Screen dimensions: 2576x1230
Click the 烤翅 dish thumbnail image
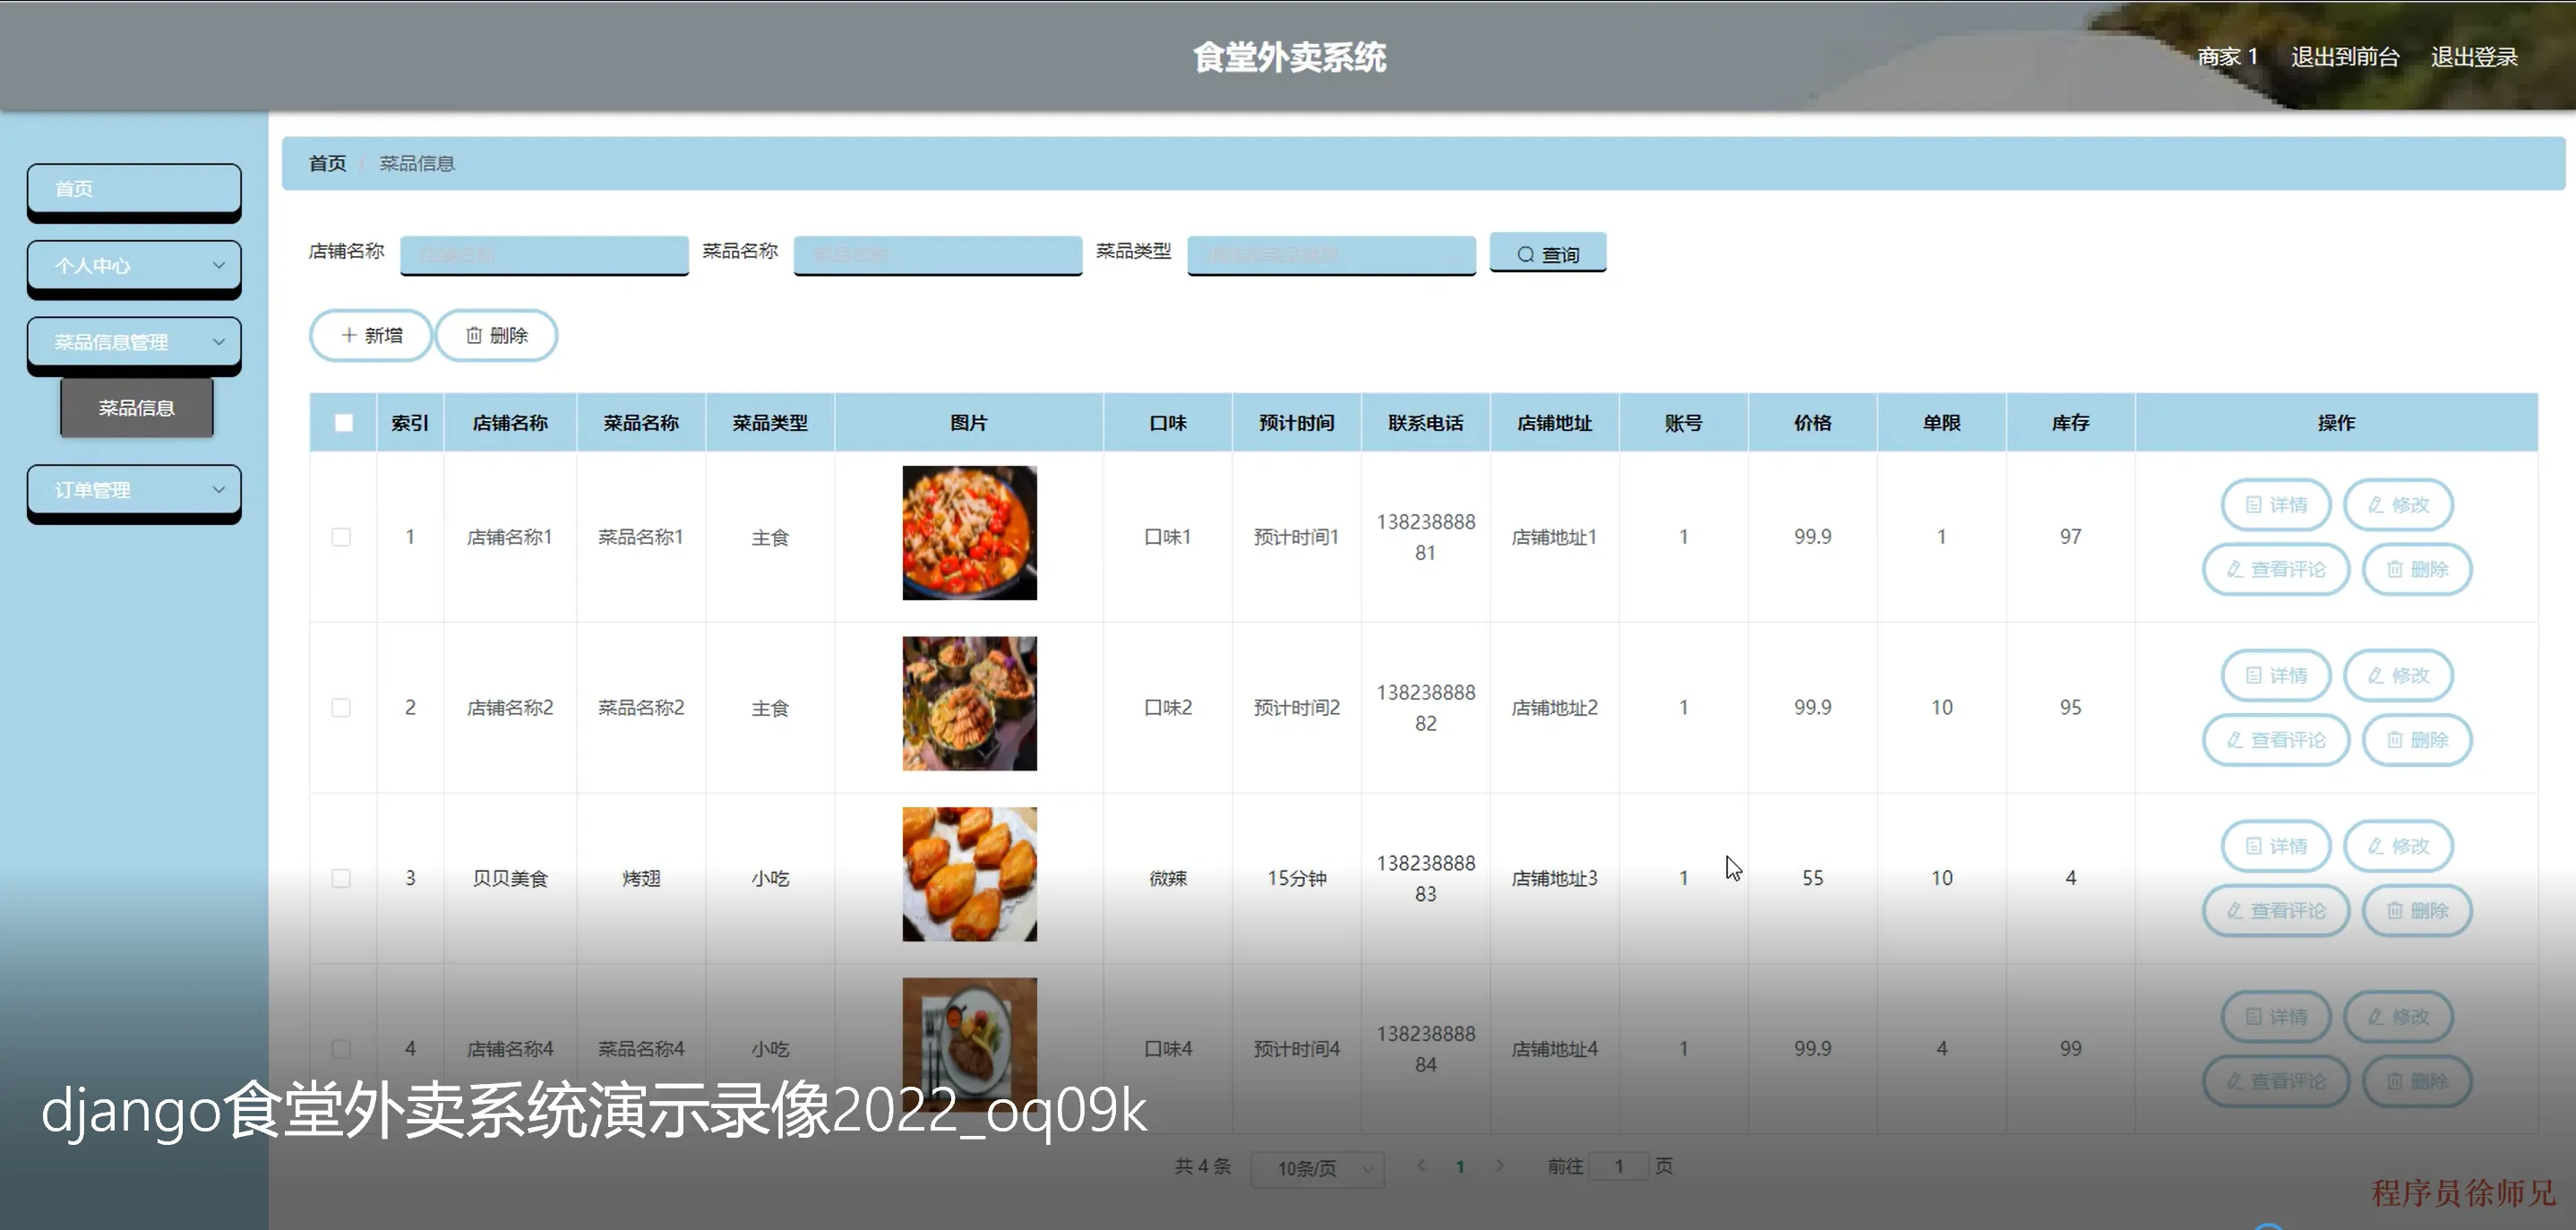pos(969,874)
